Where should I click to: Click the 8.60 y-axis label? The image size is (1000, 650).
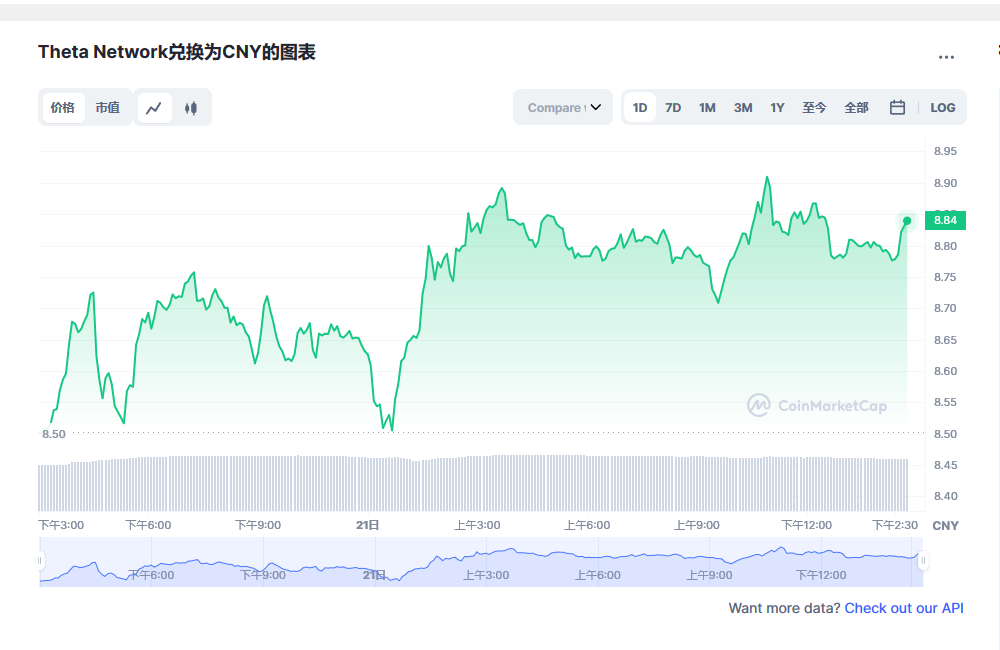click(x=945, y=371)
